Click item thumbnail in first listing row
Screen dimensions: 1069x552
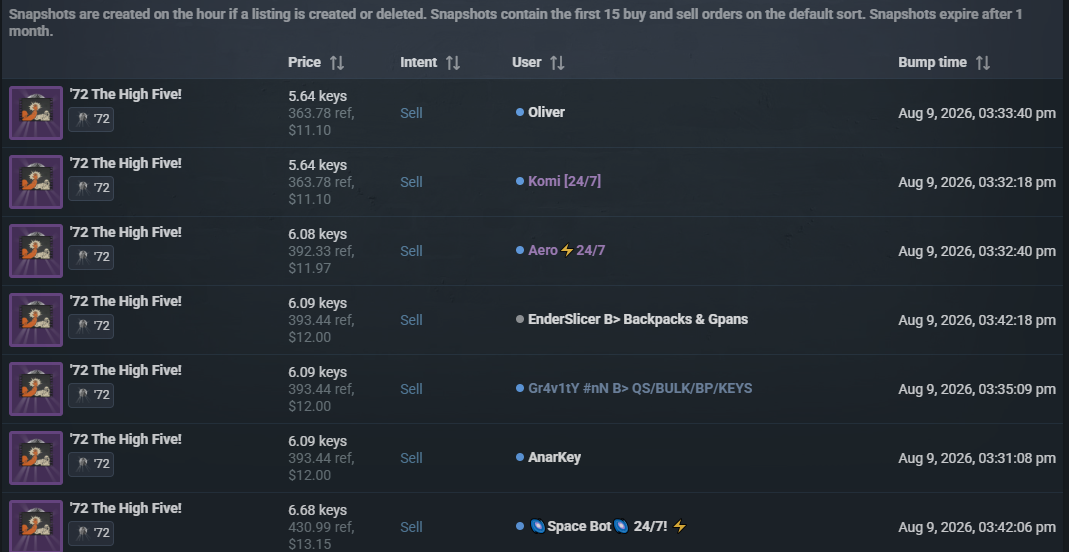(36, 112)
